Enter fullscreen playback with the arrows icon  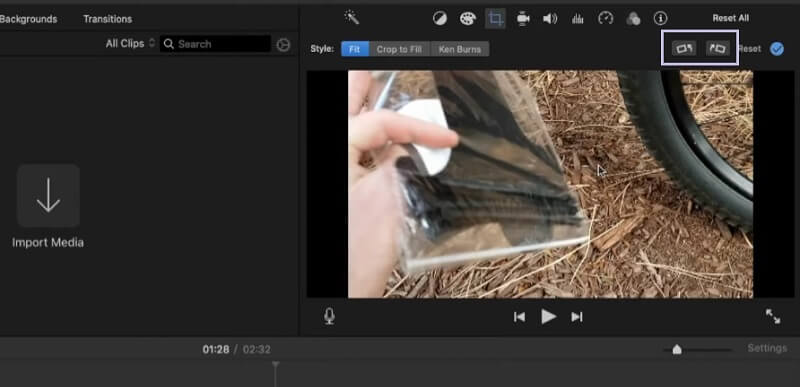pyautogui.click(x=773, y=316)
